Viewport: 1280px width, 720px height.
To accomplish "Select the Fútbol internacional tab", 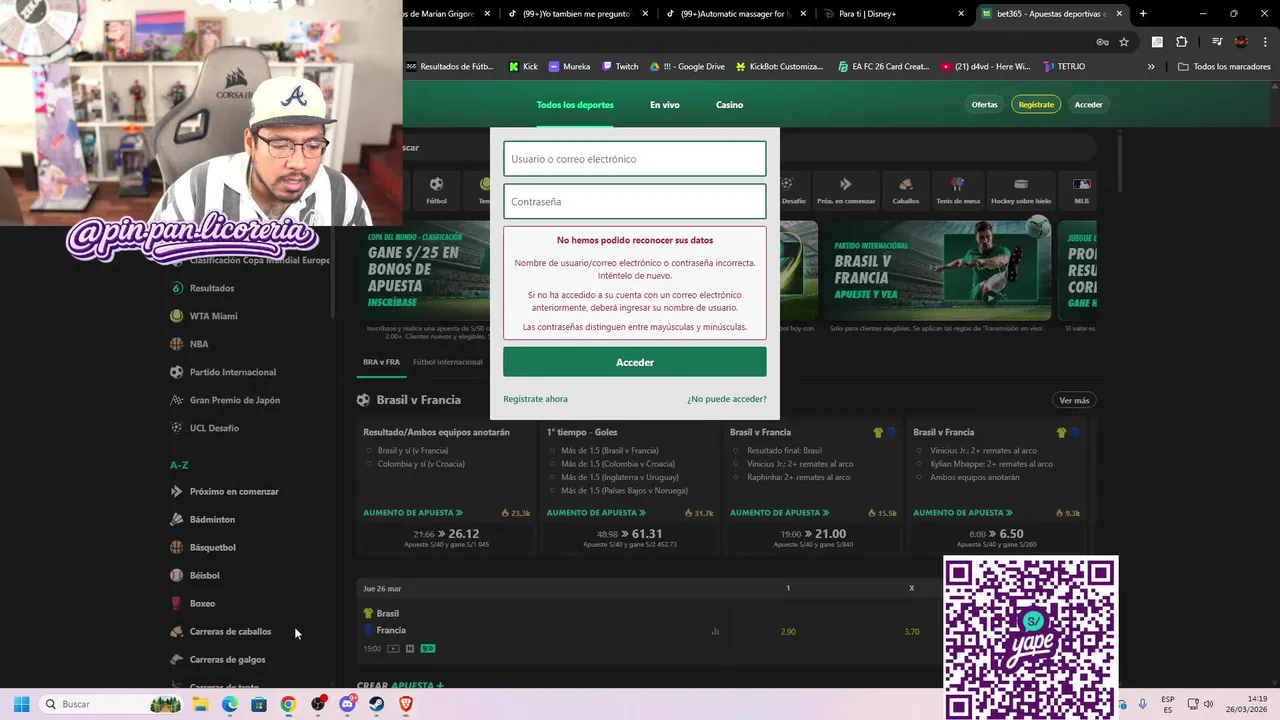I will tap(448, 362).
